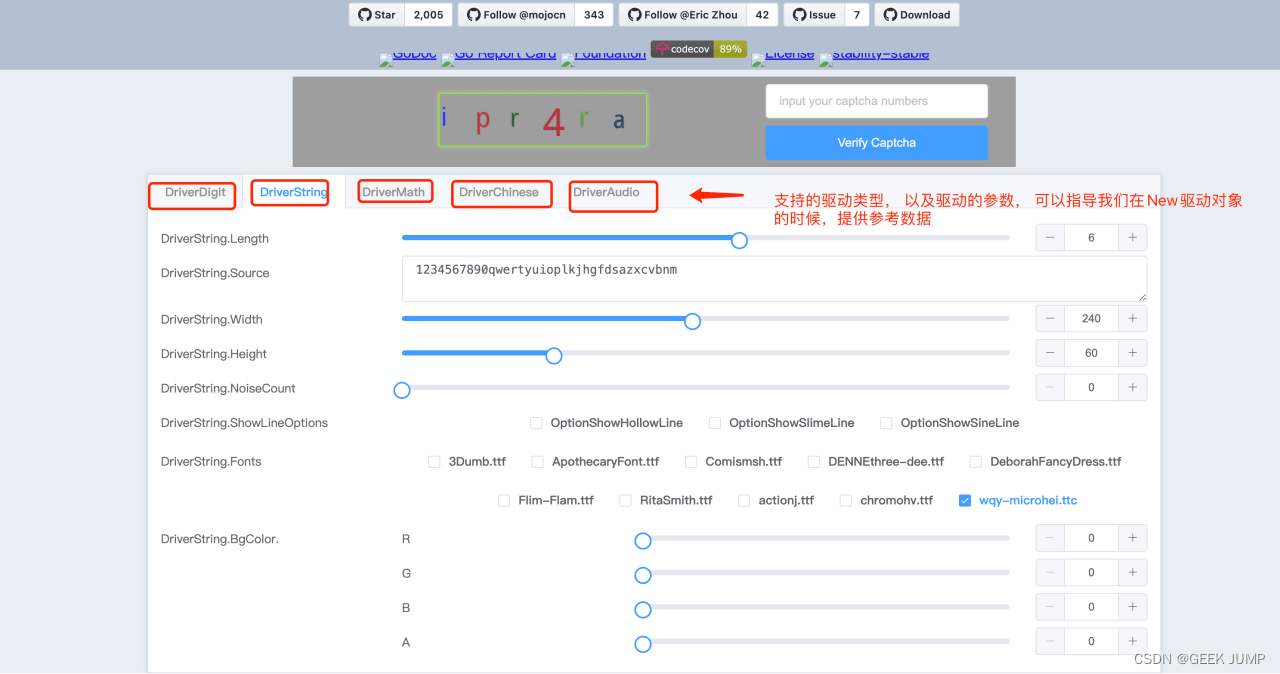Enable the OptionShowHollowLine checkbox
Screen dimensions: 1280x674
tap(537, 423)
